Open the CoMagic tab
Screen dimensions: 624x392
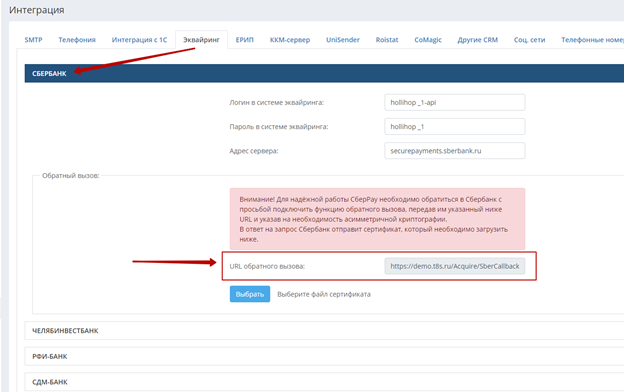pos(428,40)
